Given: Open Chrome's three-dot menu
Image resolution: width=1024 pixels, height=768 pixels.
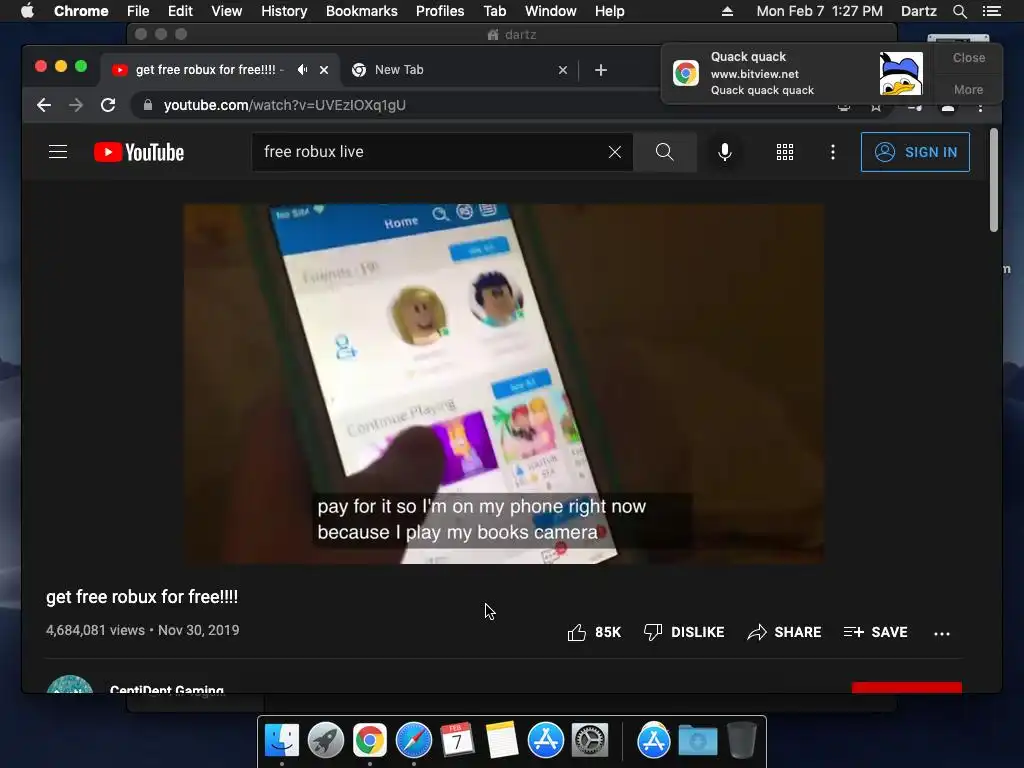Looking at the screenshot, I should (980, 107).
